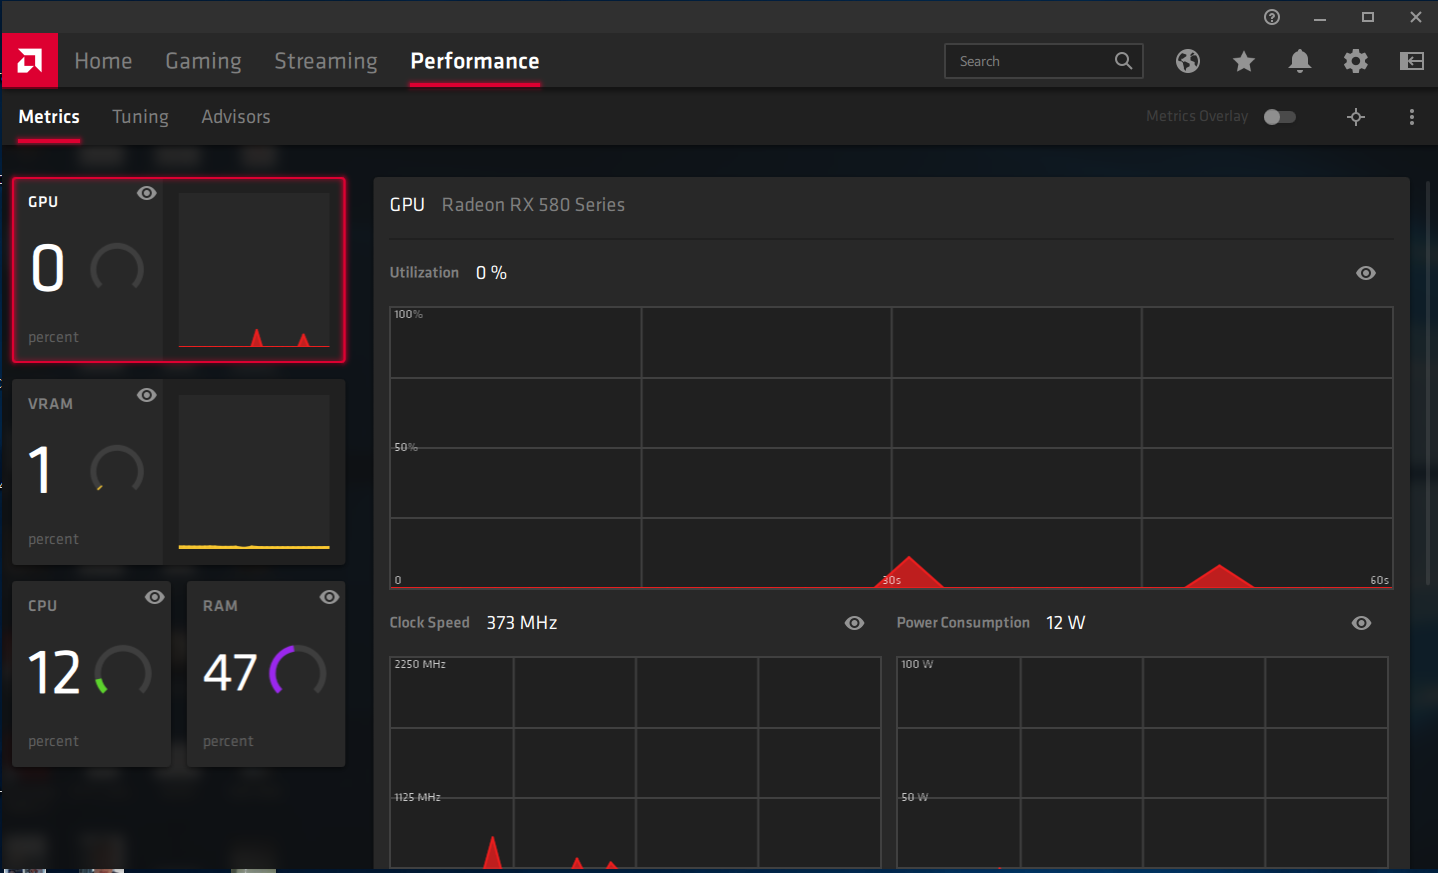Click the "373 MHz" clock speed value
Viewport: 1438px width, 873px height.
click(x=522, y=623)
